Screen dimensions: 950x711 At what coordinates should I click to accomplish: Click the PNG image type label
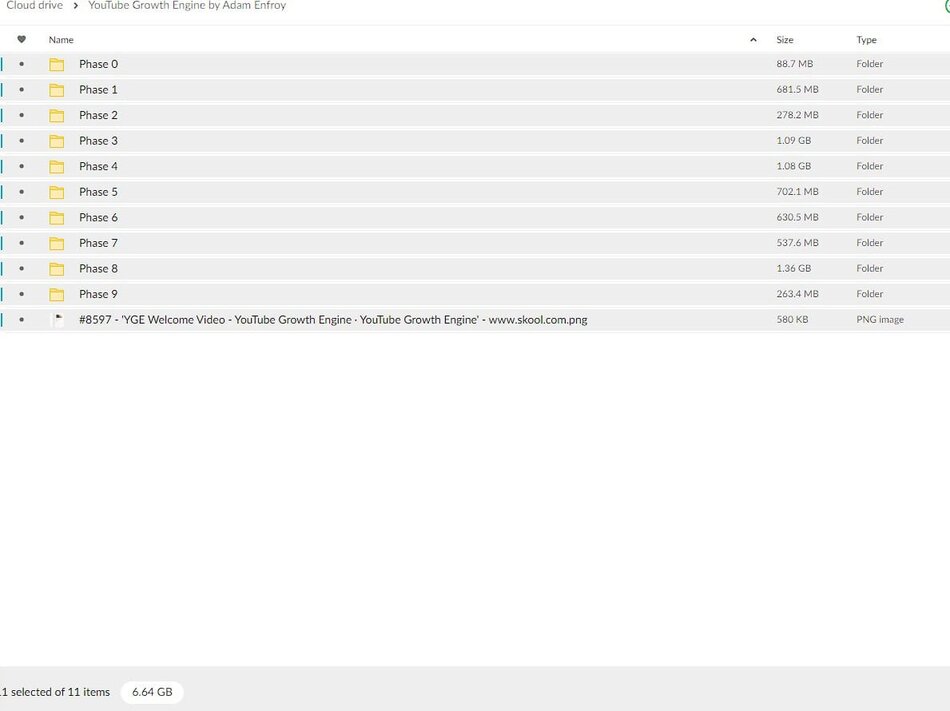point(880,320)
